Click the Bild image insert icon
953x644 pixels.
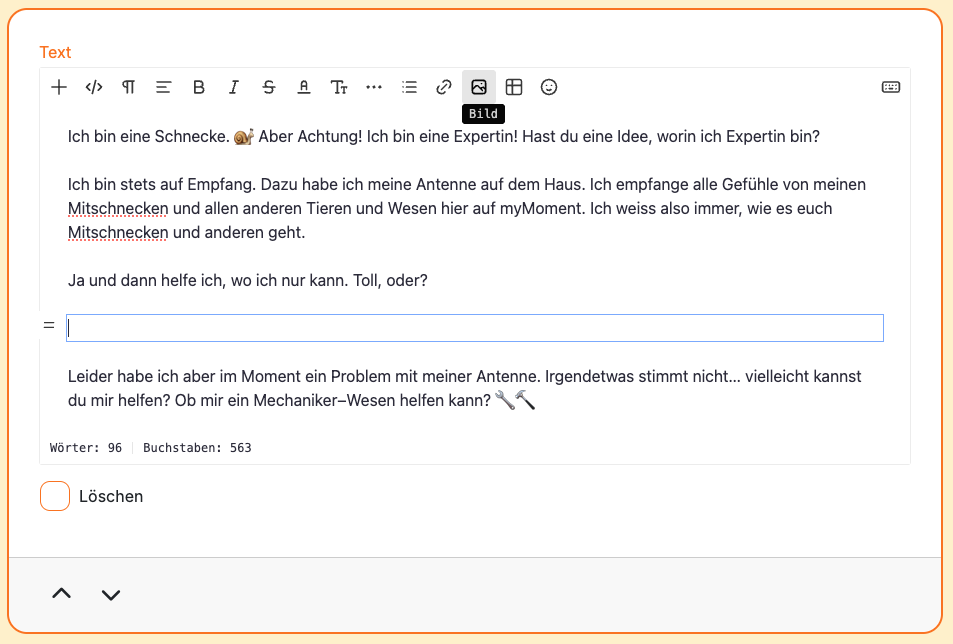(479, 87)
